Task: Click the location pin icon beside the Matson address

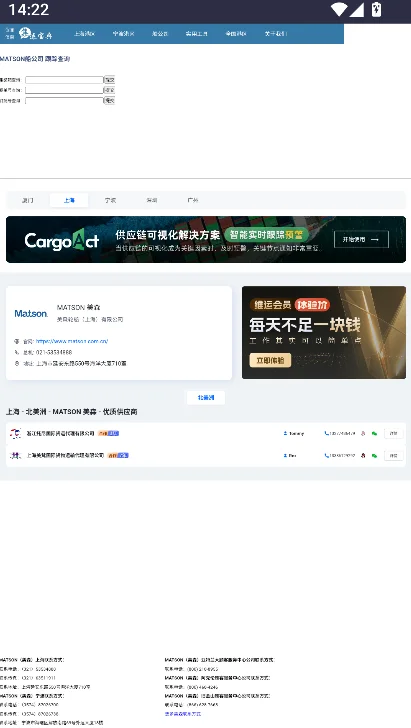Action: pyautogui.click(x=17, y=364)
